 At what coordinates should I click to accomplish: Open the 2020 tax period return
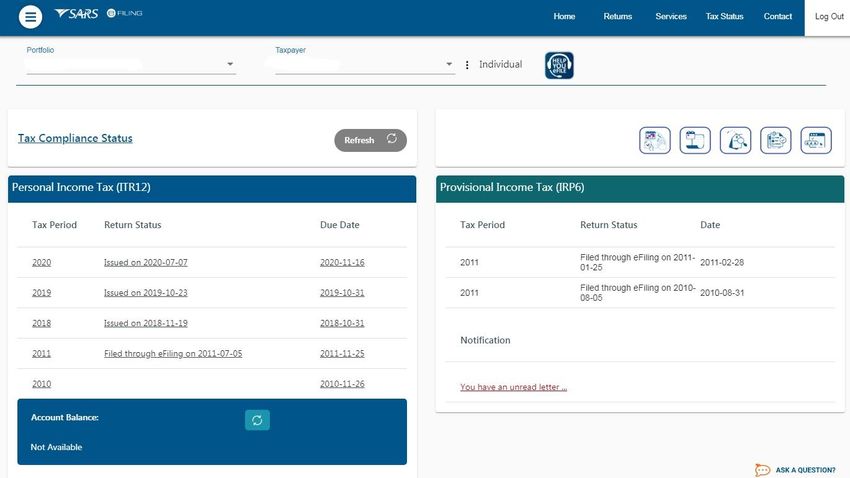(41, 262)
